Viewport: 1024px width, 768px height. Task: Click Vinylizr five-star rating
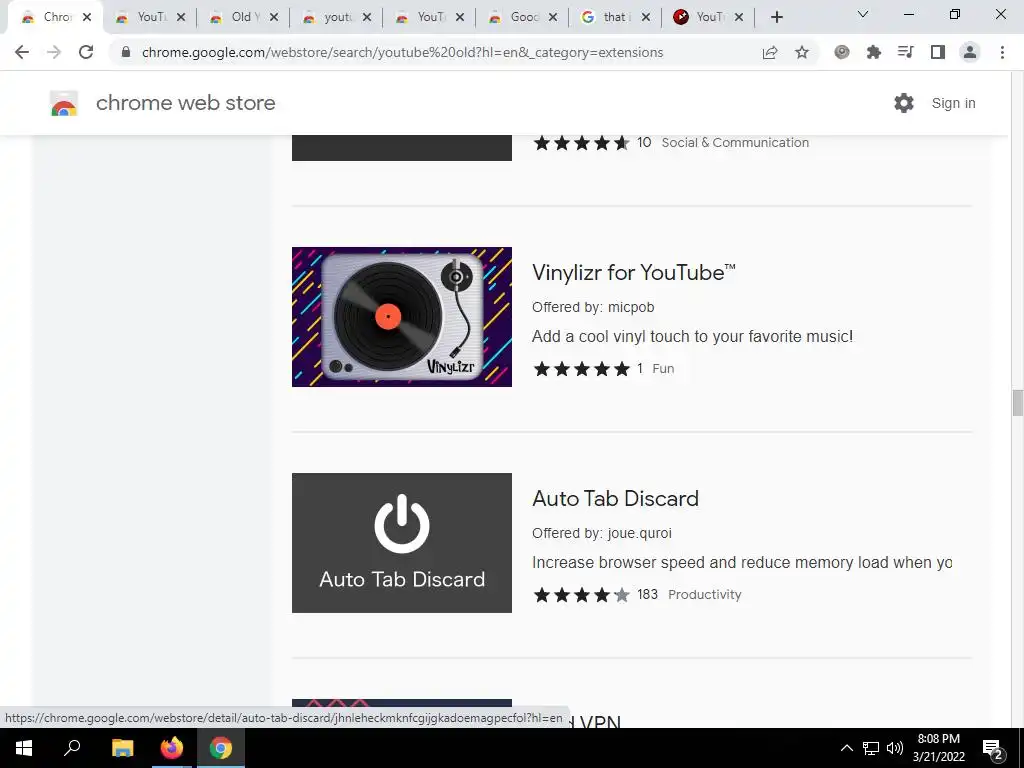[x=581, y=368]
